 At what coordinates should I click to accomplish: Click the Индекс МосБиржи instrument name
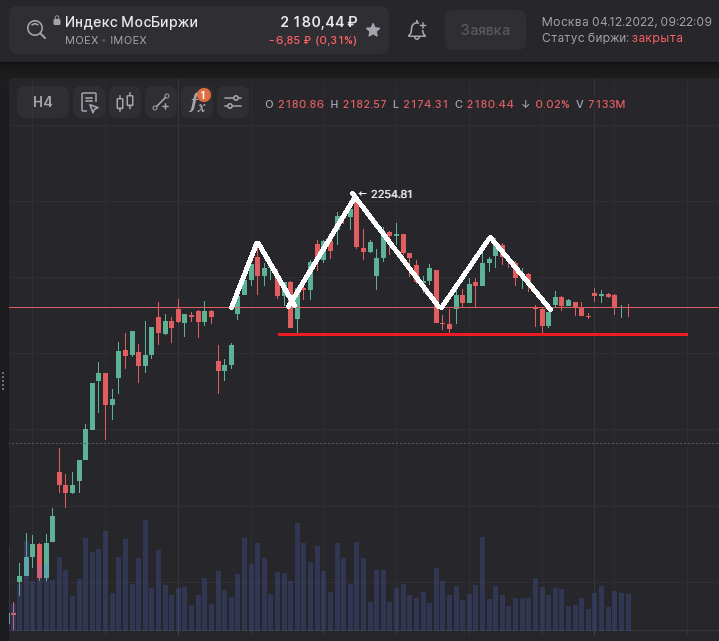[x=131, y=22]
